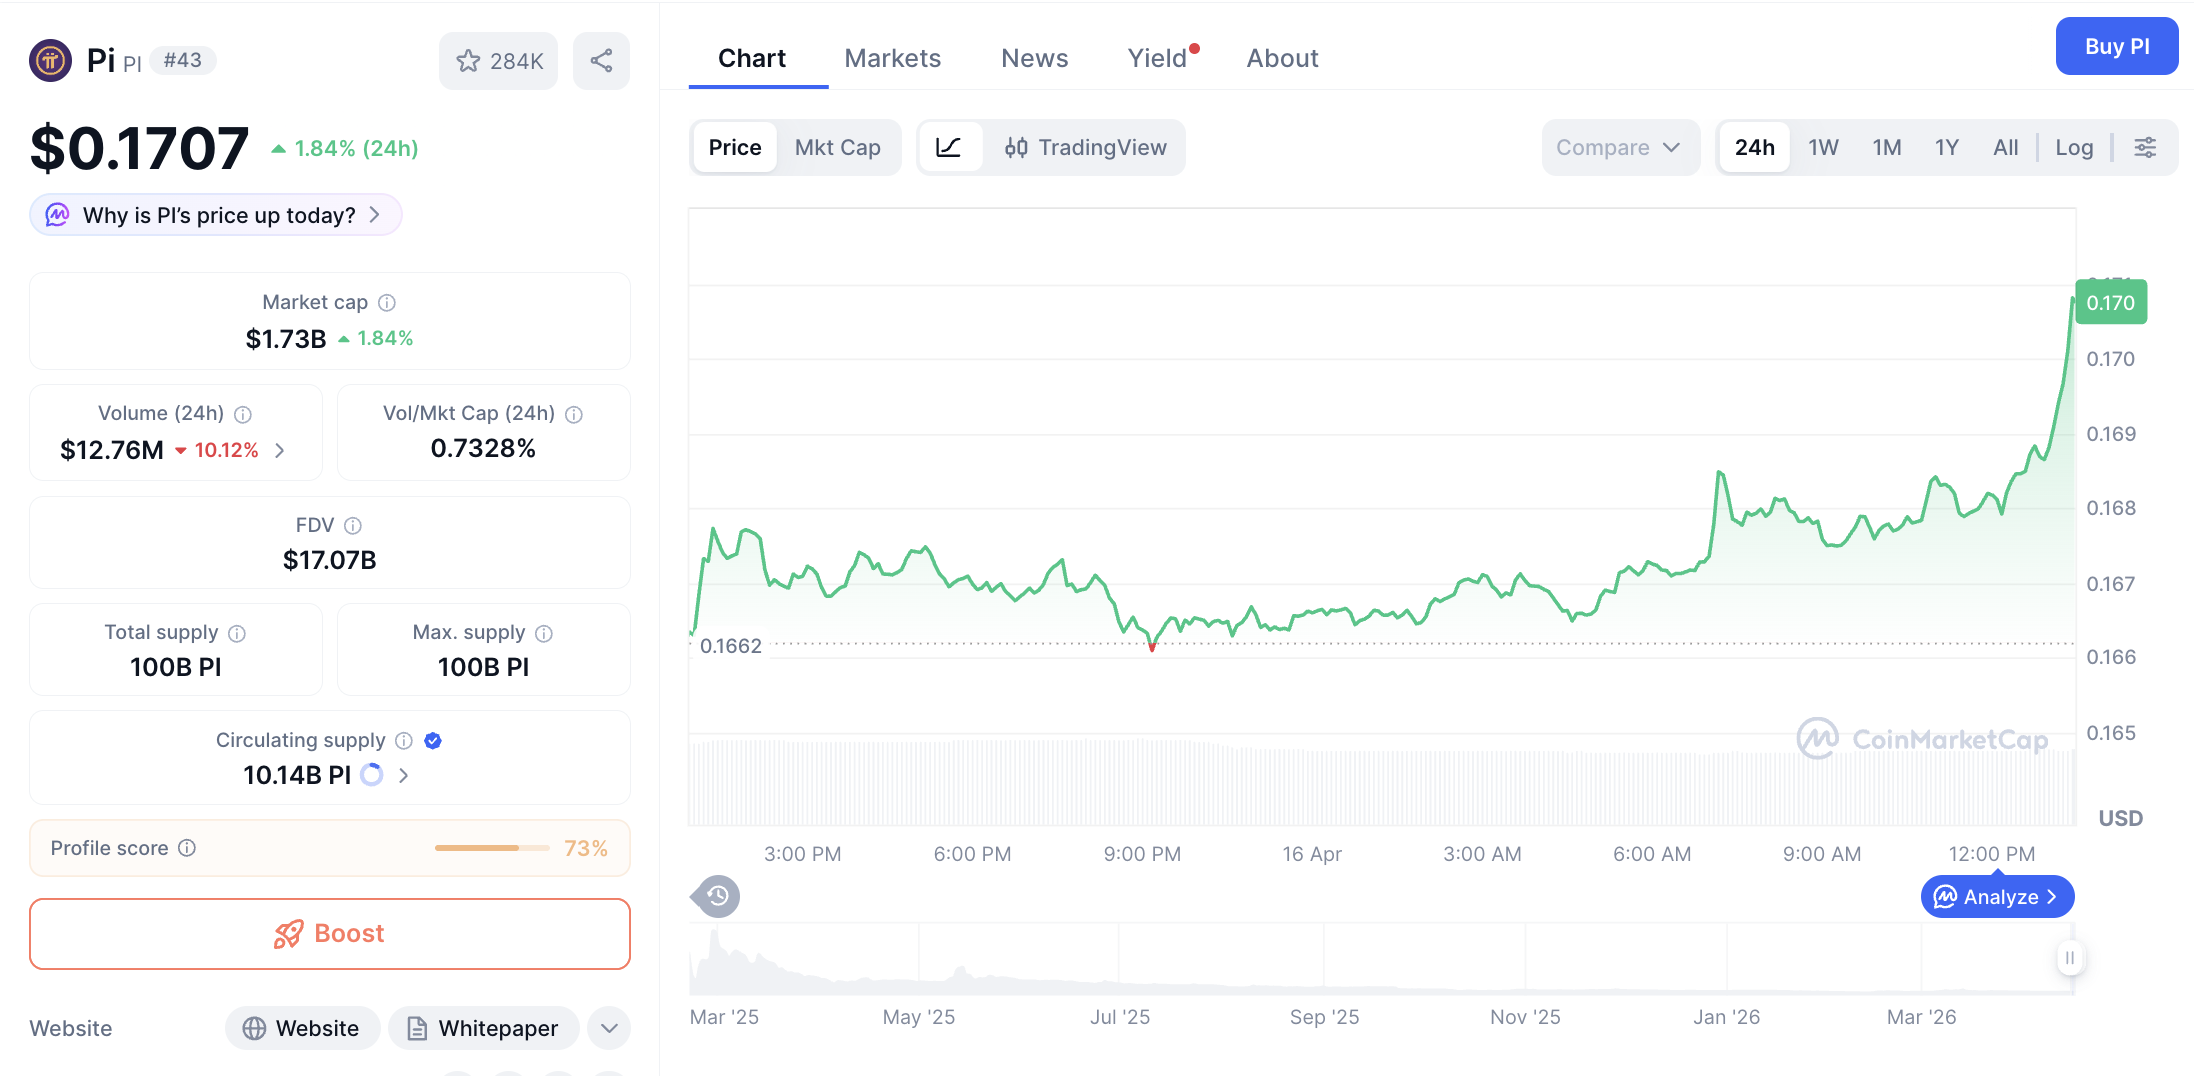Image resolution: width=2194 pixels, height=1076 pixels.
Task: Switch to the Markets tab
Action: pyautogui.click(x=892, y=58)
